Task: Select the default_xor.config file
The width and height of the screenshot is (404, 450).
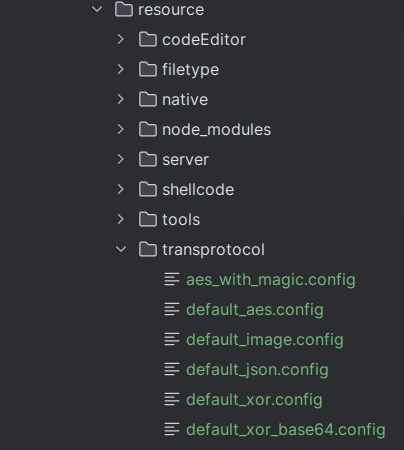Action: point(254,400)
